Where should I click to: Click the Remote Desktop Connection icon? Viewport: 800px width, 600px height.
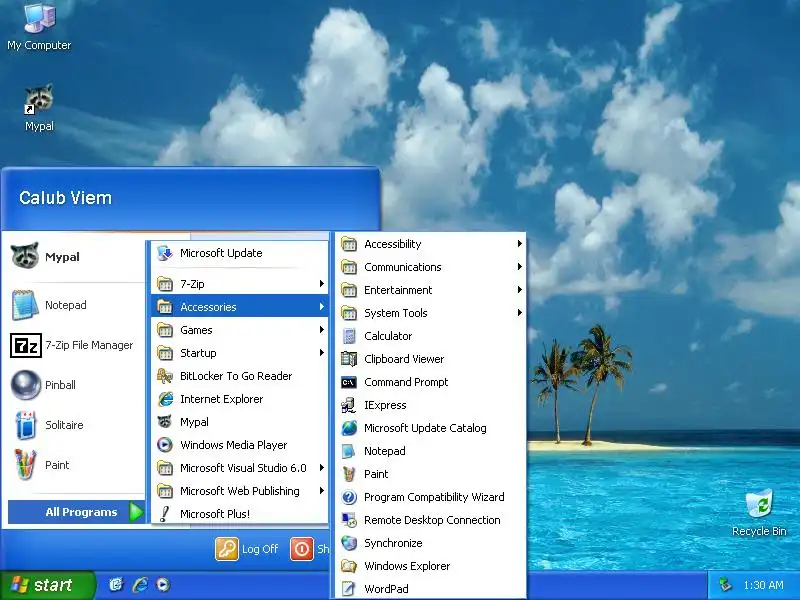coord(349,520)
